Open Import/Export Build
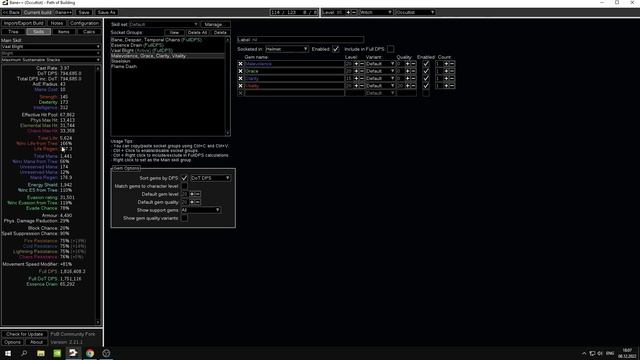The image size is (640, 360). pyautogui.click(x=24, y=23)
